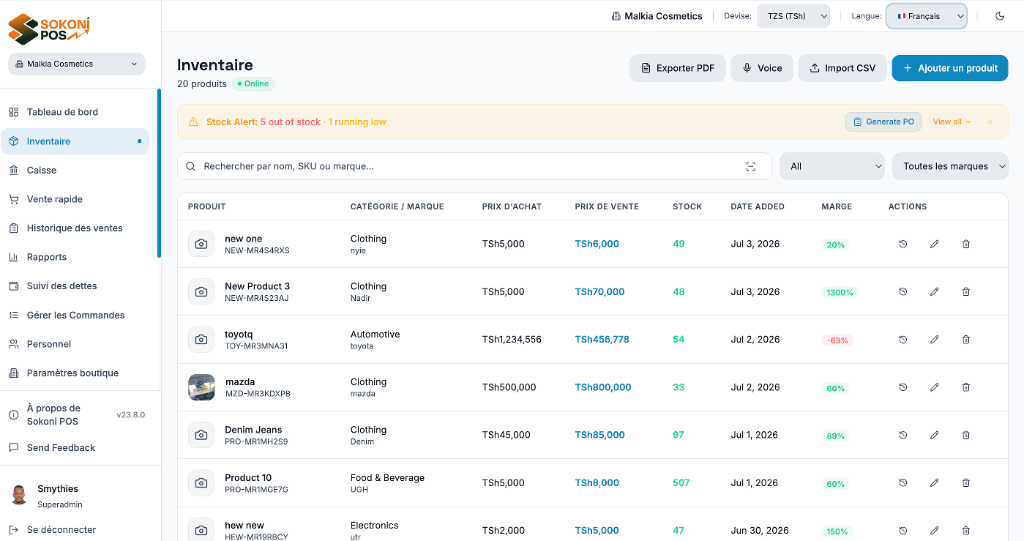The image size is (1024, 541).
Task: Open the Devise currency dropdown
Action: pyautogui.click(x=793, y=16)
